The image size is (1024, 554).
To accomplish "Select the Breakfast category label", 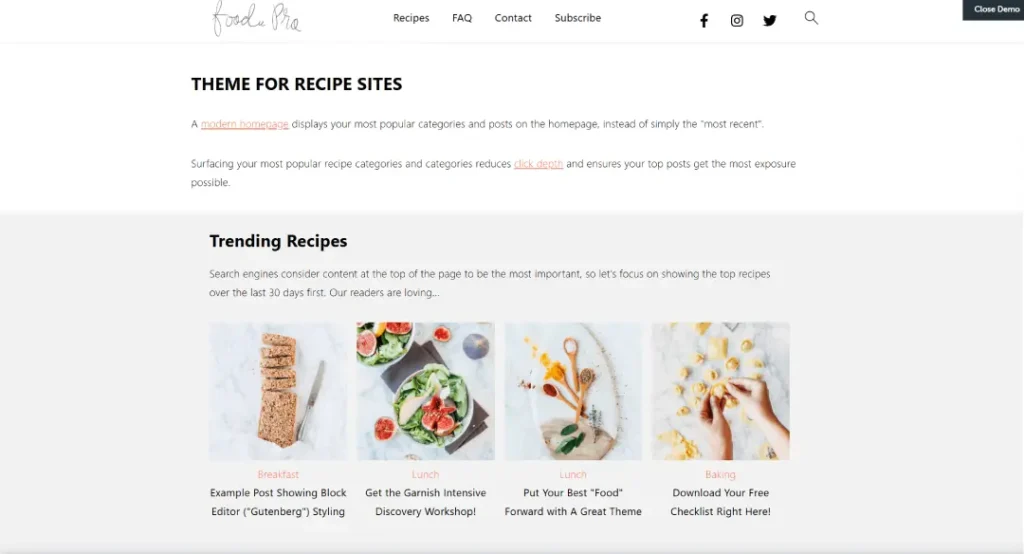I will (278, 474).
